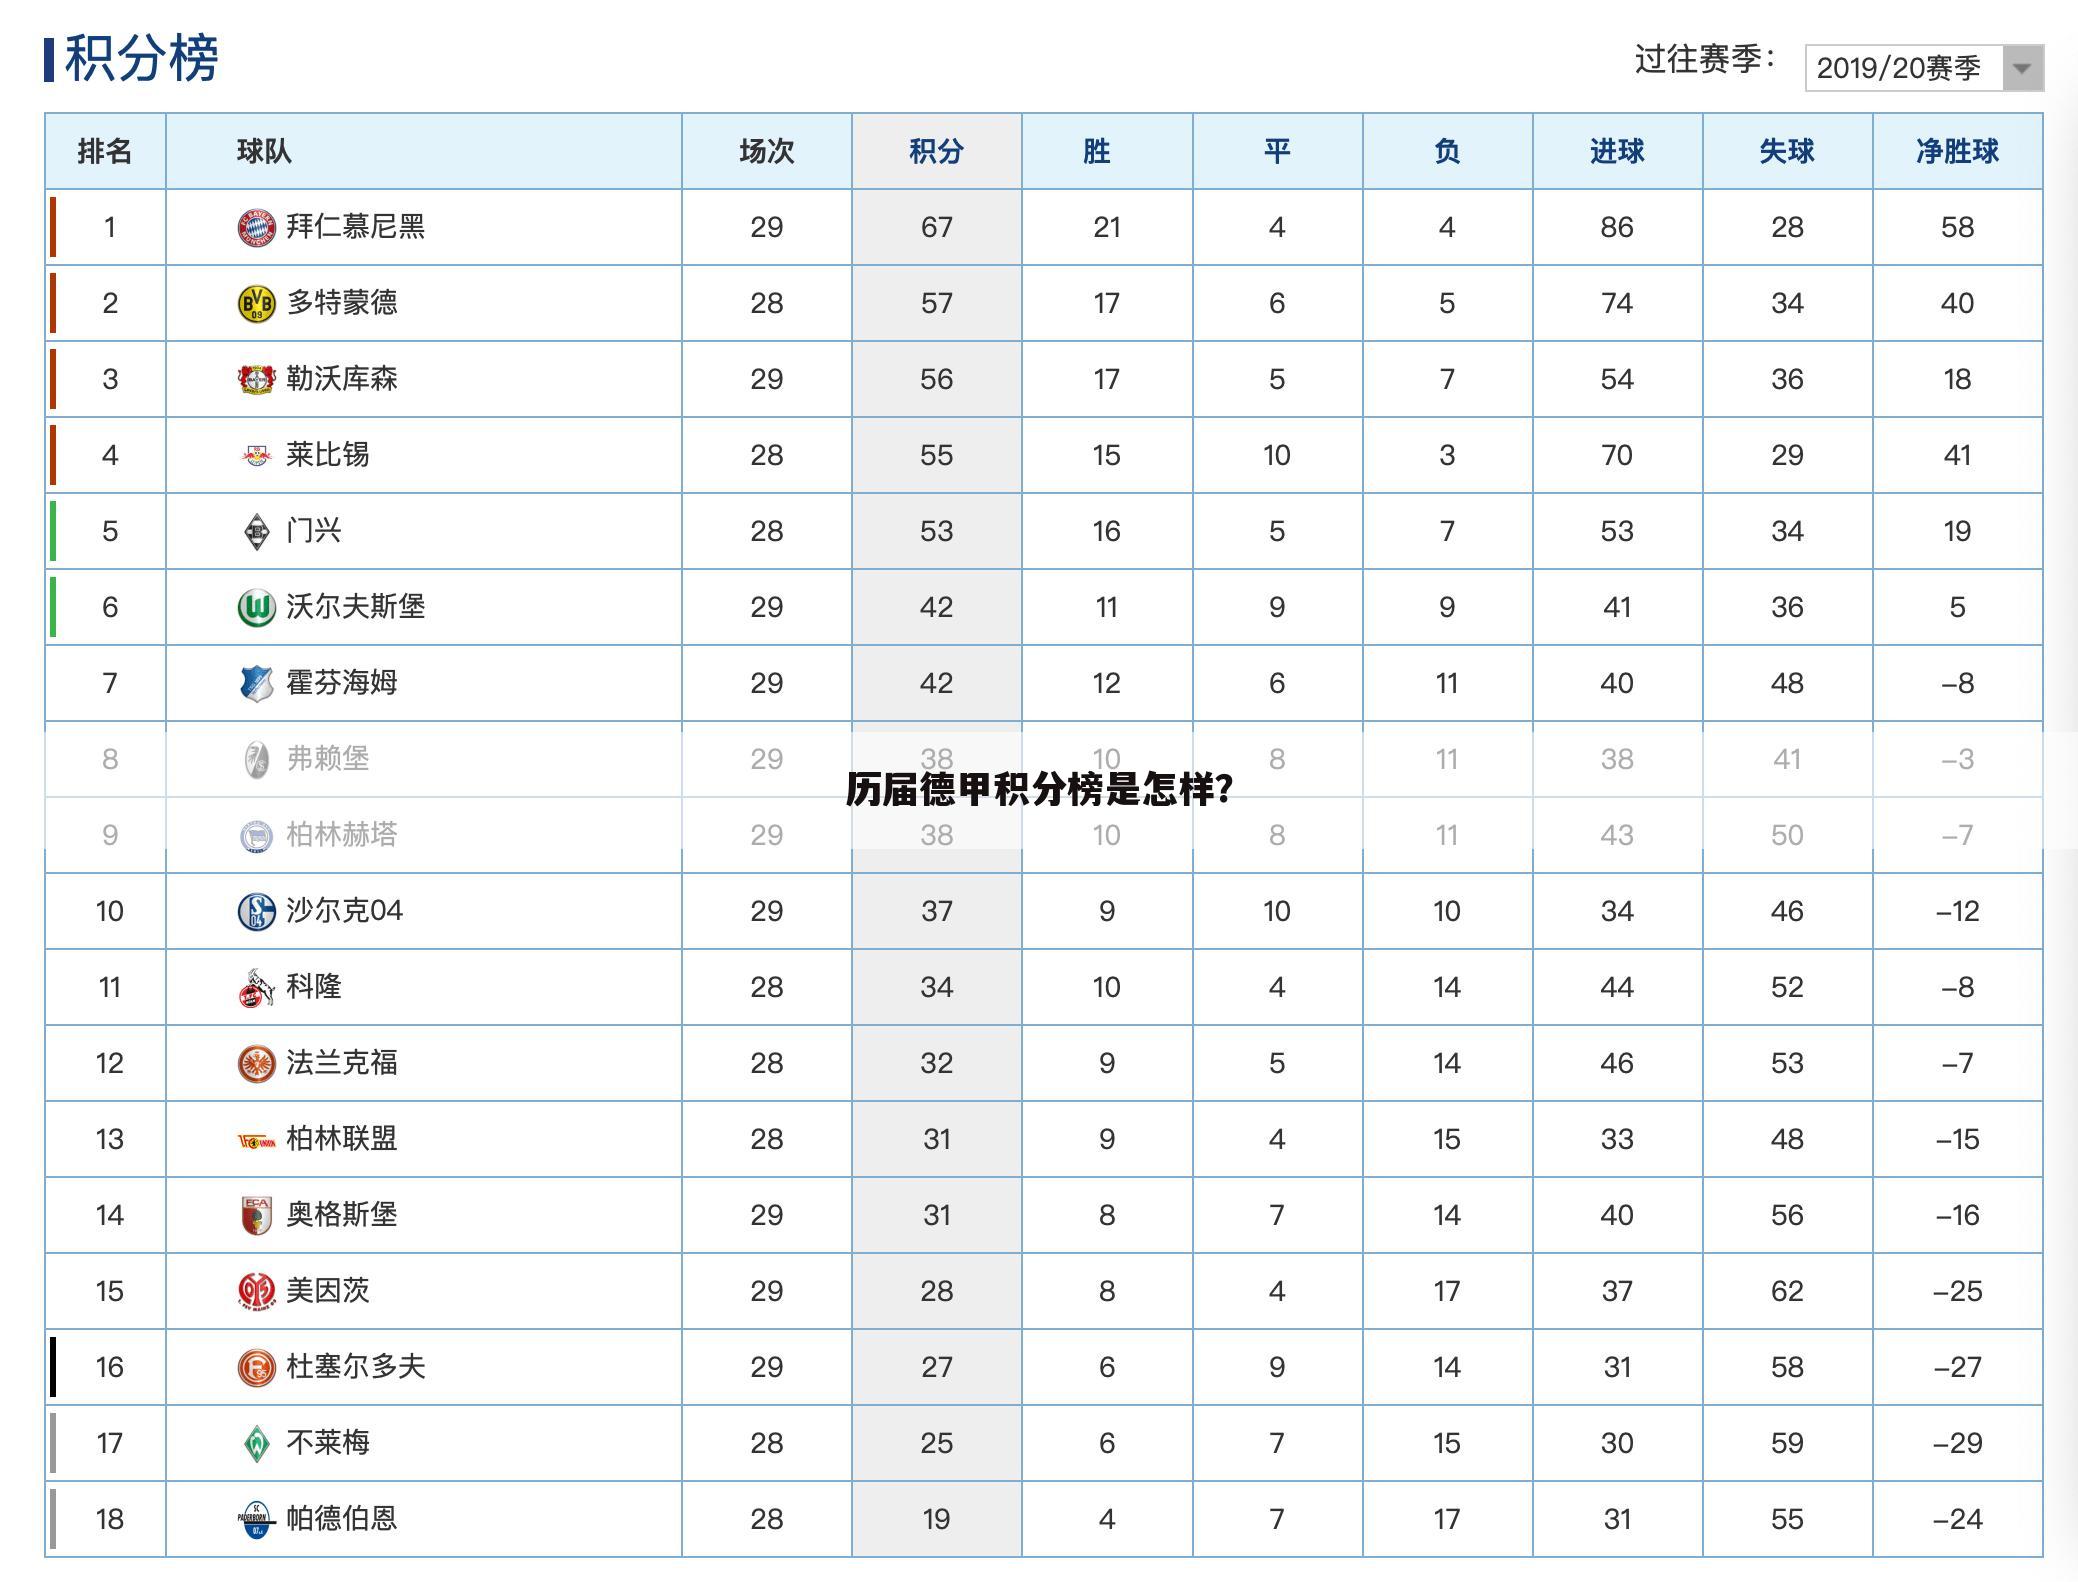
Task: Click the RB Leipzig club logo
Action: pos(256,456)
